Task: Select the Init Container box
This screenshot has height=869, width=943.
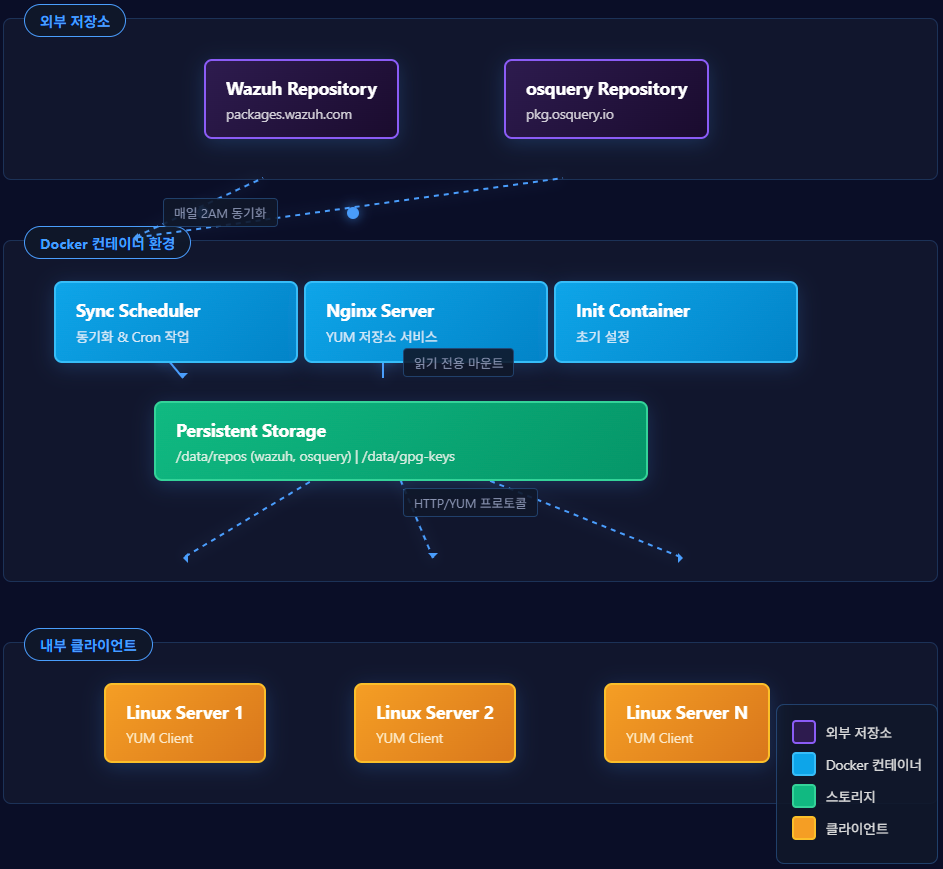Action: click(x=676, y=322)
